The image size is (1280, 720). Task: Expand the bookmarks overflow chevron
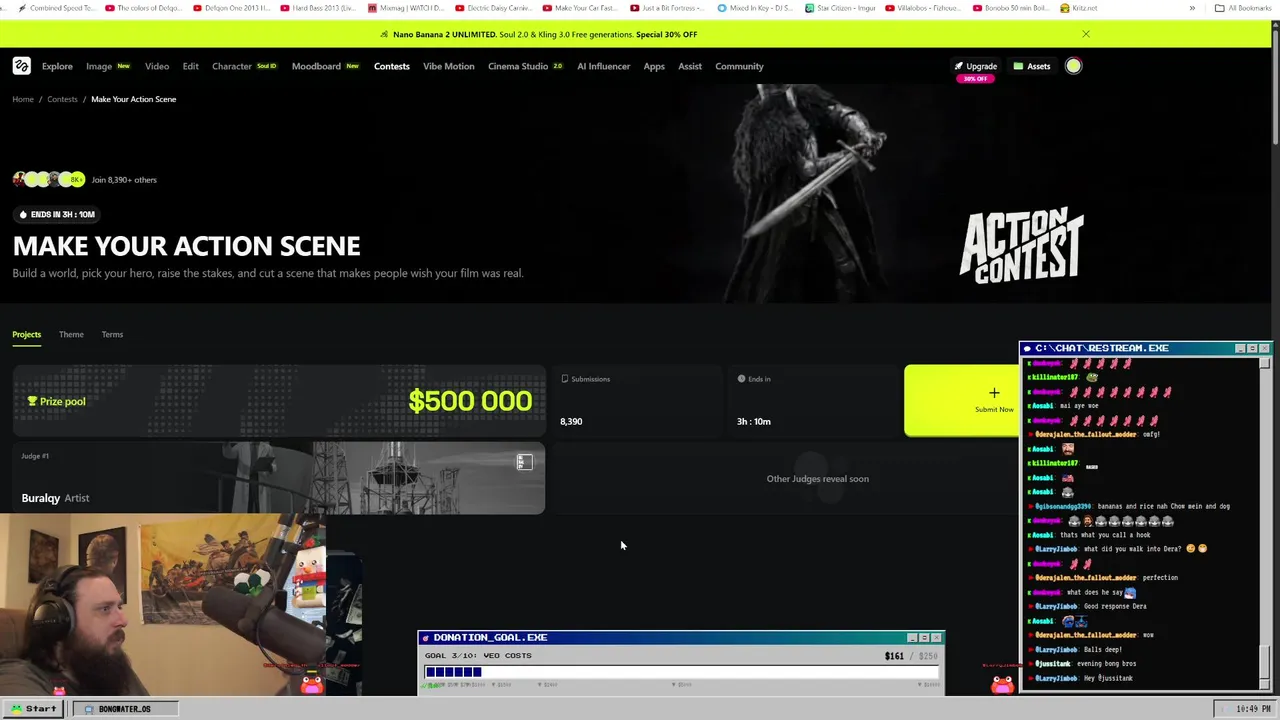pos(1192,8)
